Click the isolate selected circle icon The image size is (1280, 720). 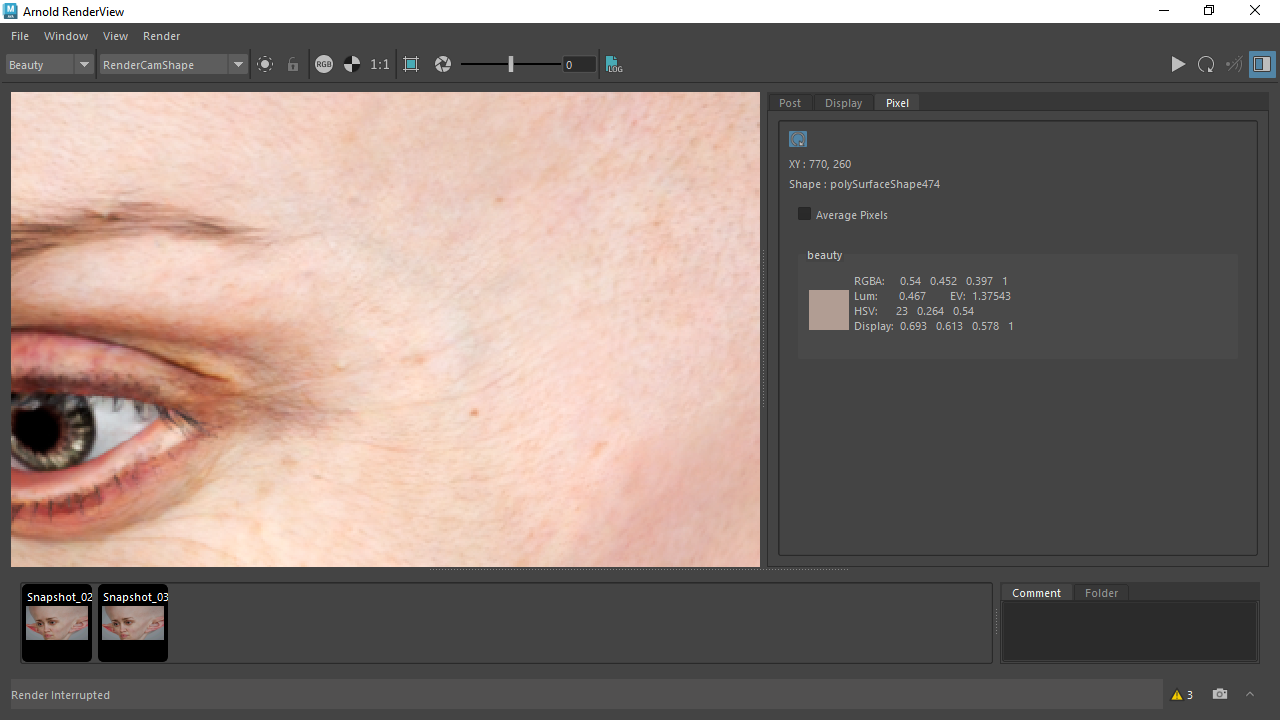(265, 64)
